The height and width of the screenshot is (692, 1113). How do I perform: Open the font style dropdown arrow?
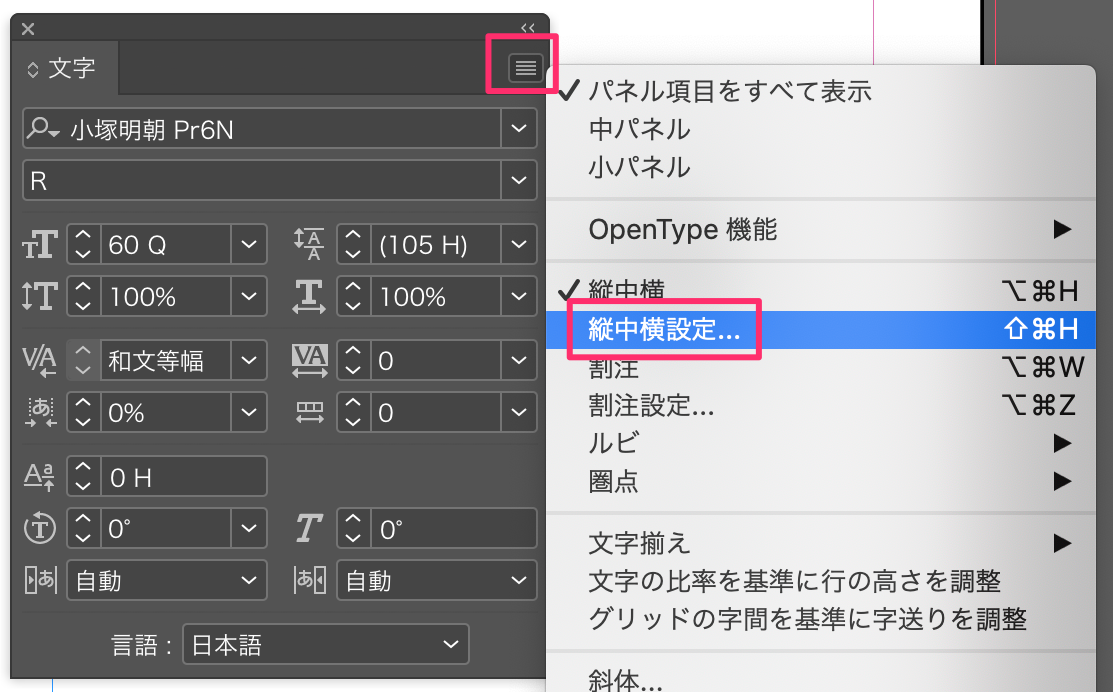519,180
